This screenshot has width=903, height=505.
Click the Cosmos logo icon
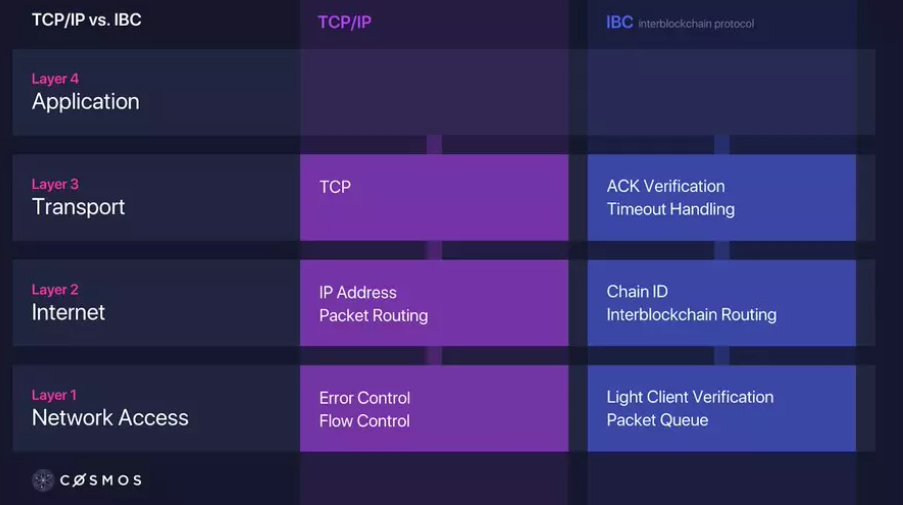click(43, 480)
